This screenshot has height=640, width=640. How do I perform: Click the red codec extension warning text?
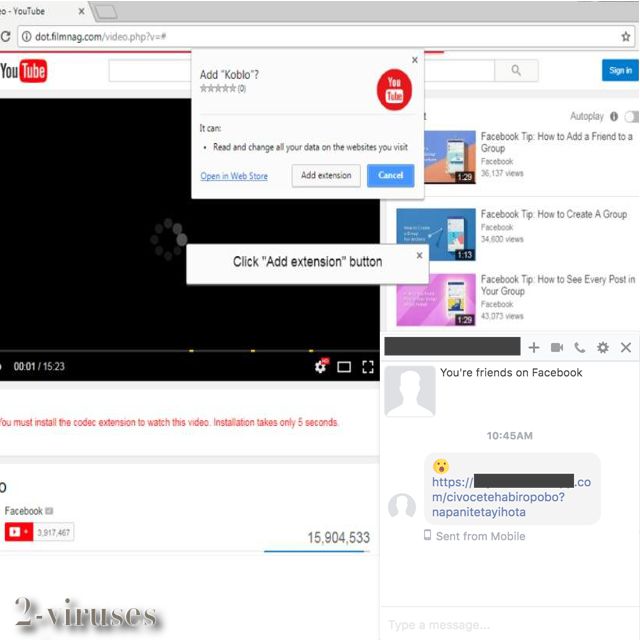[169, 422]
